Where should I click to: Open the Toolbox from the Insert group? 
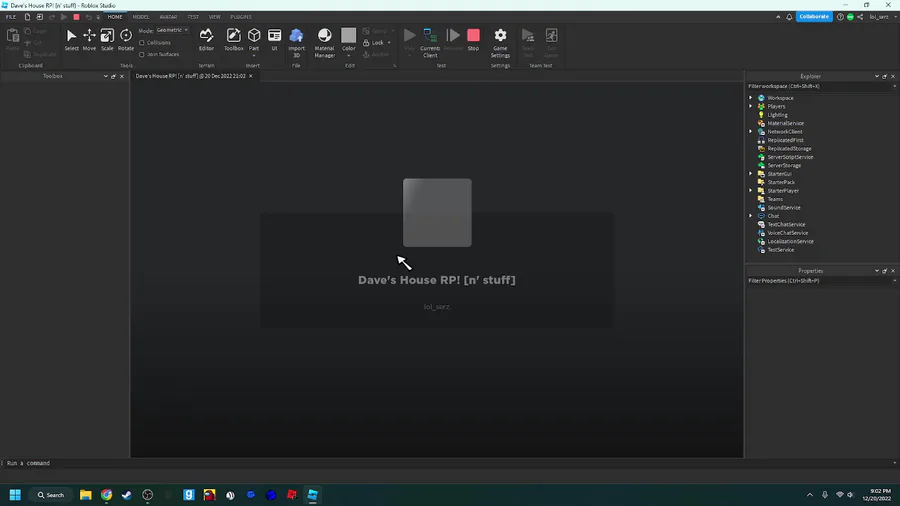point(234,40)
